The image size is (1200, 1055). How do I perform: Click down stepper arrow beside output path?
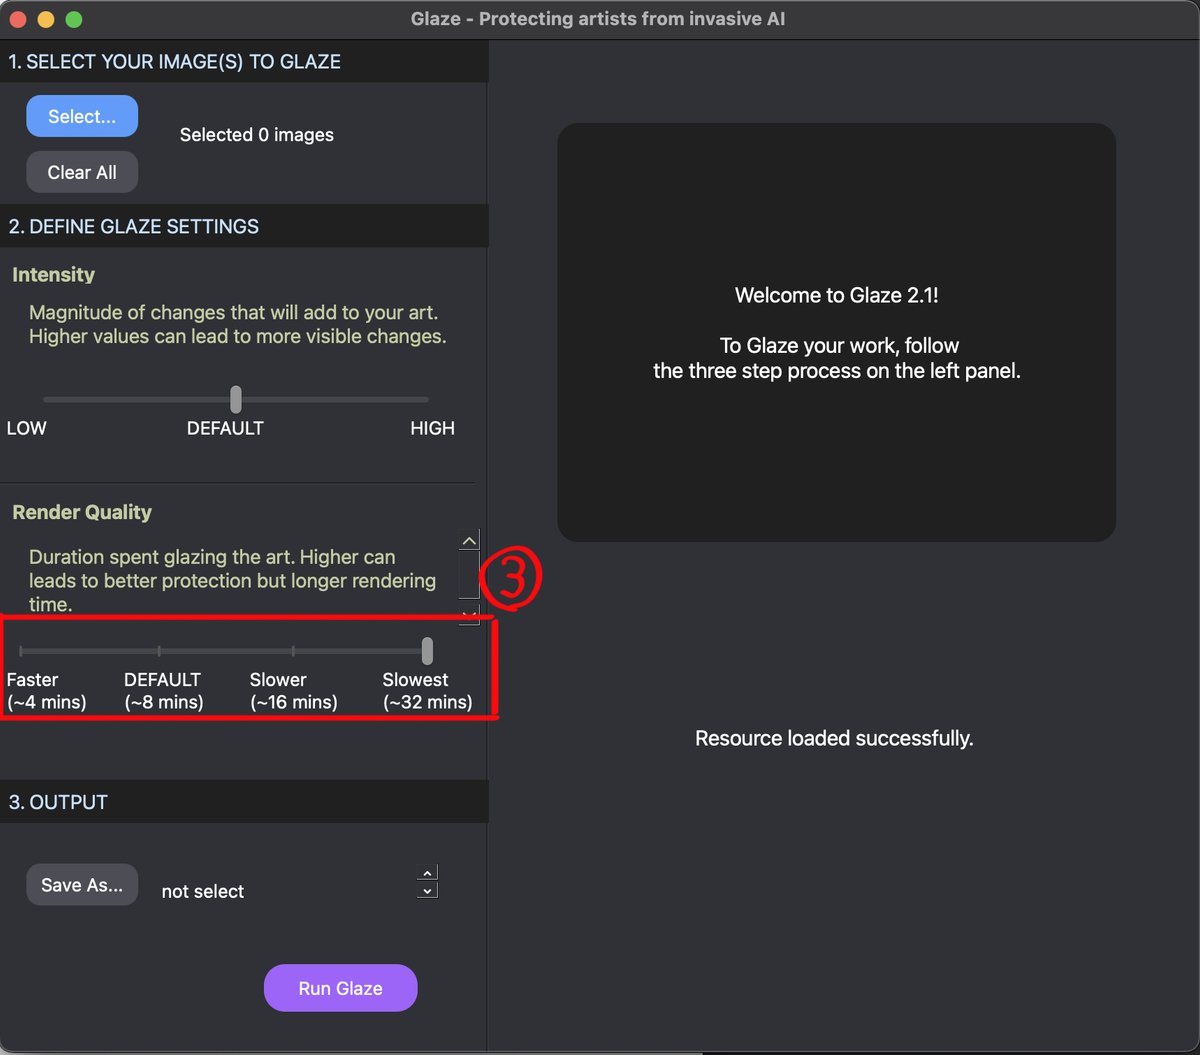[427, 890]
